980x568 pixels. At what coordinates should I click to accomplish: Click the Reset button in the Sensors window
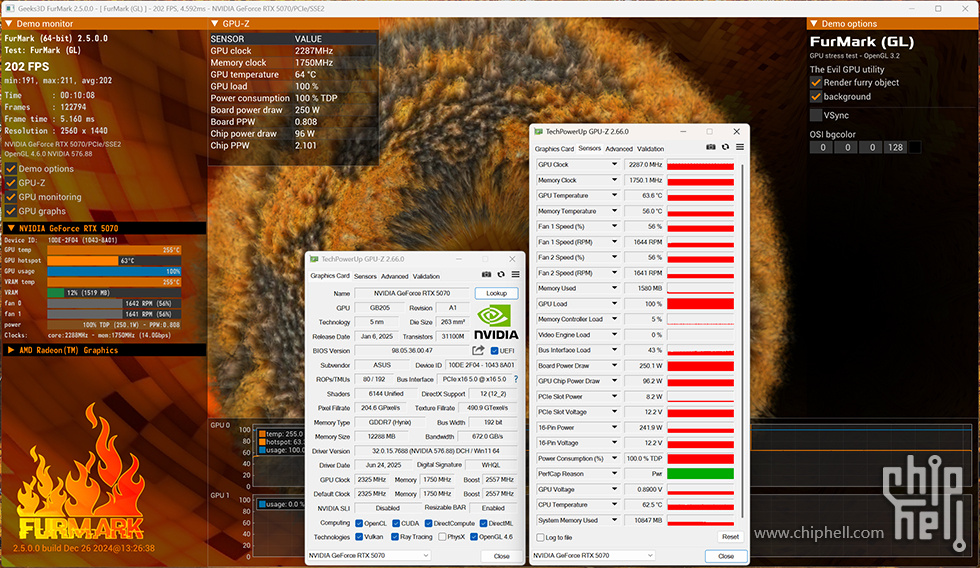[x=730, y=537]
